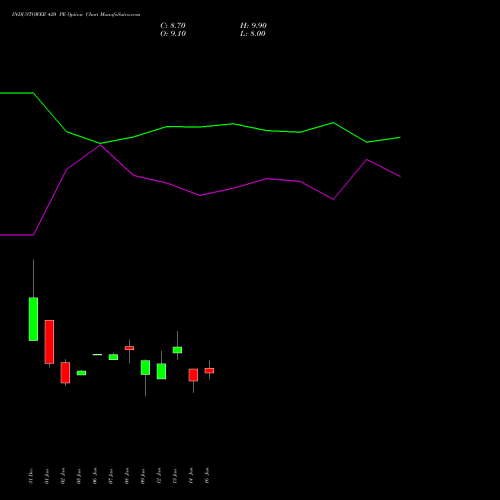Click the point where green and purple lines cross

tap(100, 144)
